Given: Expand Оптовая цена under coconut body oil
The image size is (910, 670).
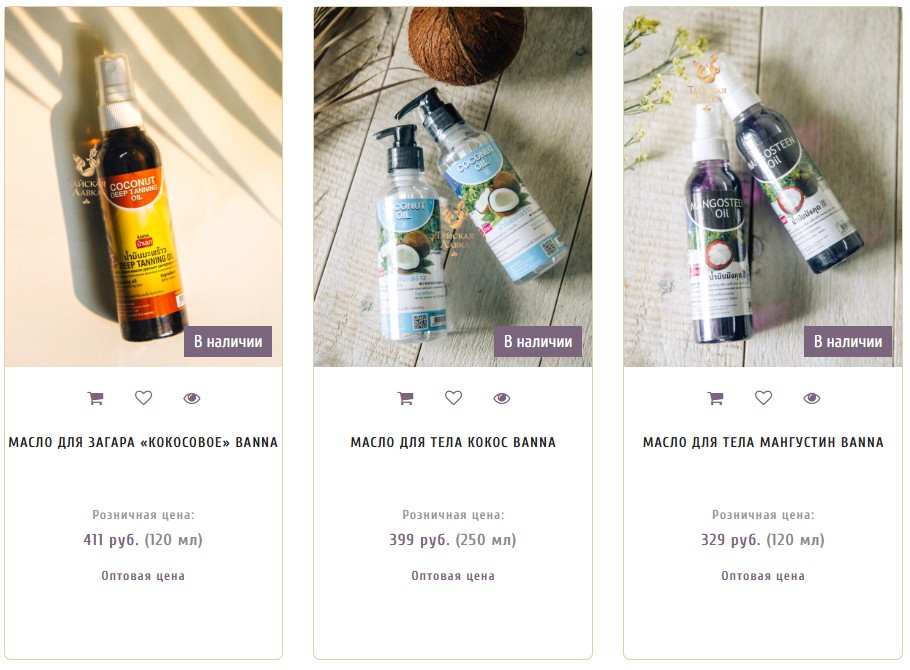Looking at the screenshot, I should pyautogui.click(x=453, y=576).
